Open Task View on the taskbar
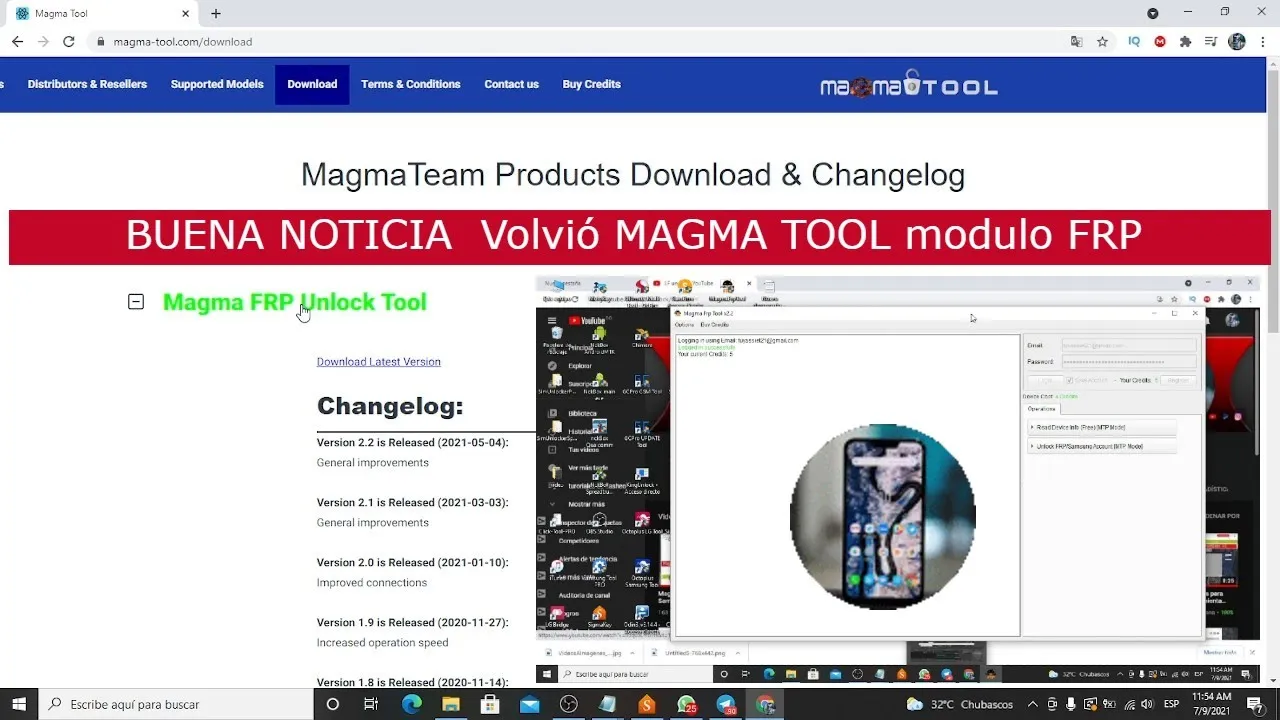This screenshot has height=720, width=1280. [x=371, y=704]
